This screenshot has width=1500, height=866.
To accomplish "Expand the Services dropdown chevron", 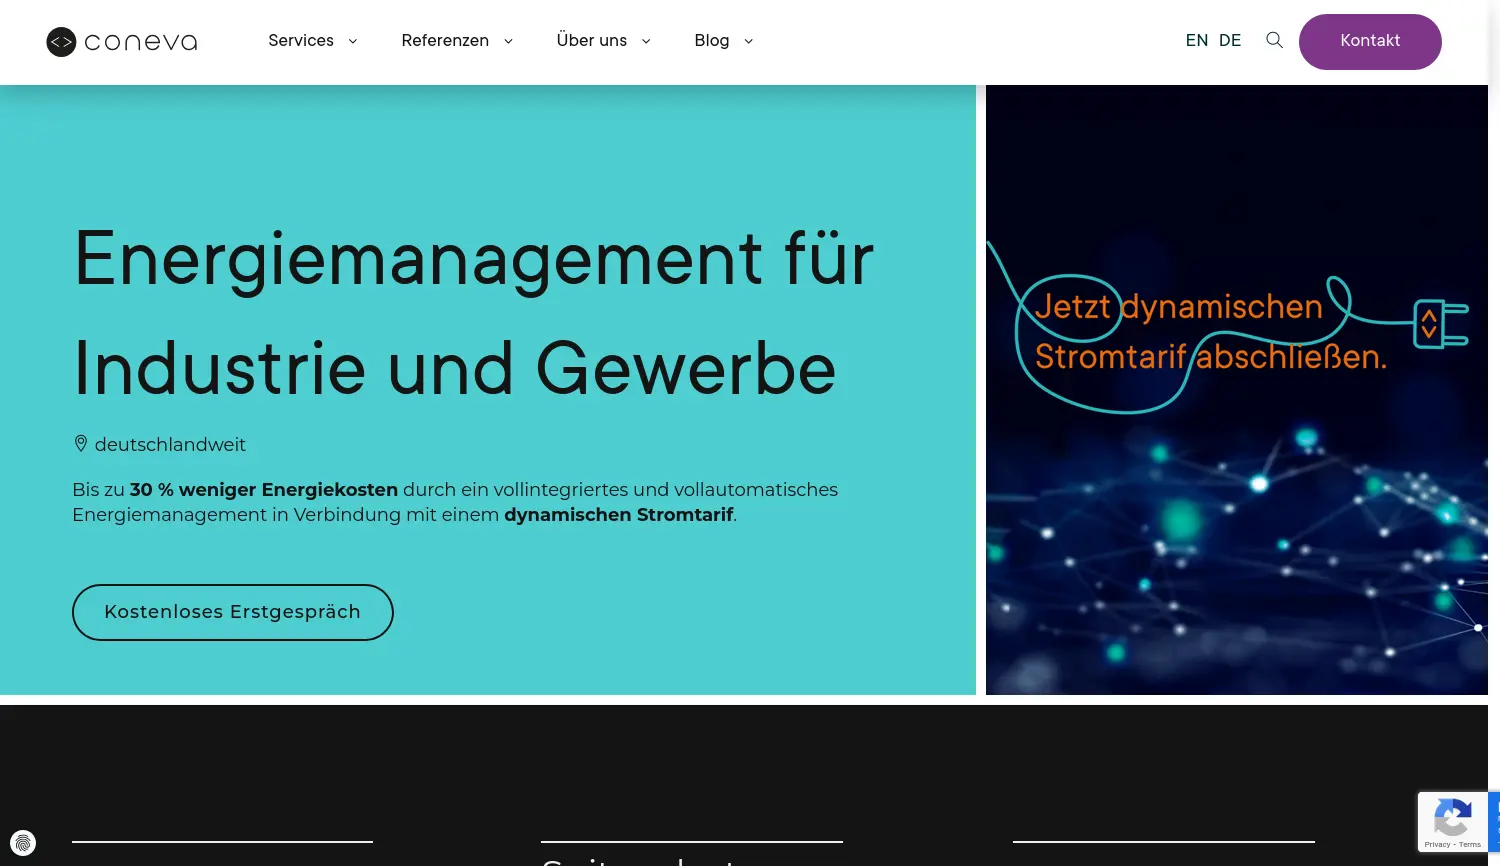I will [x=352, y=41].
